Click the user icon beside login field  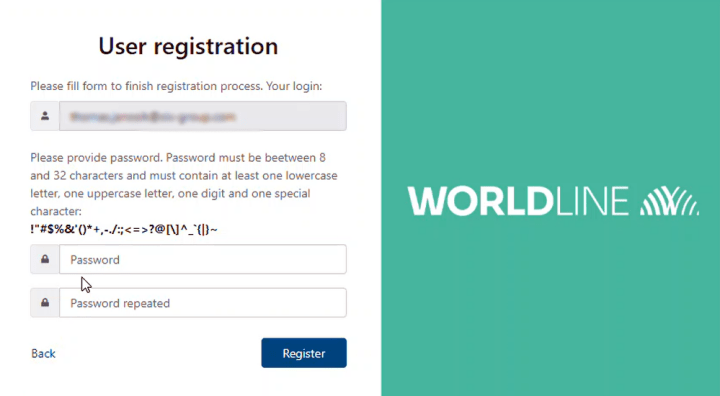[45, 116]
